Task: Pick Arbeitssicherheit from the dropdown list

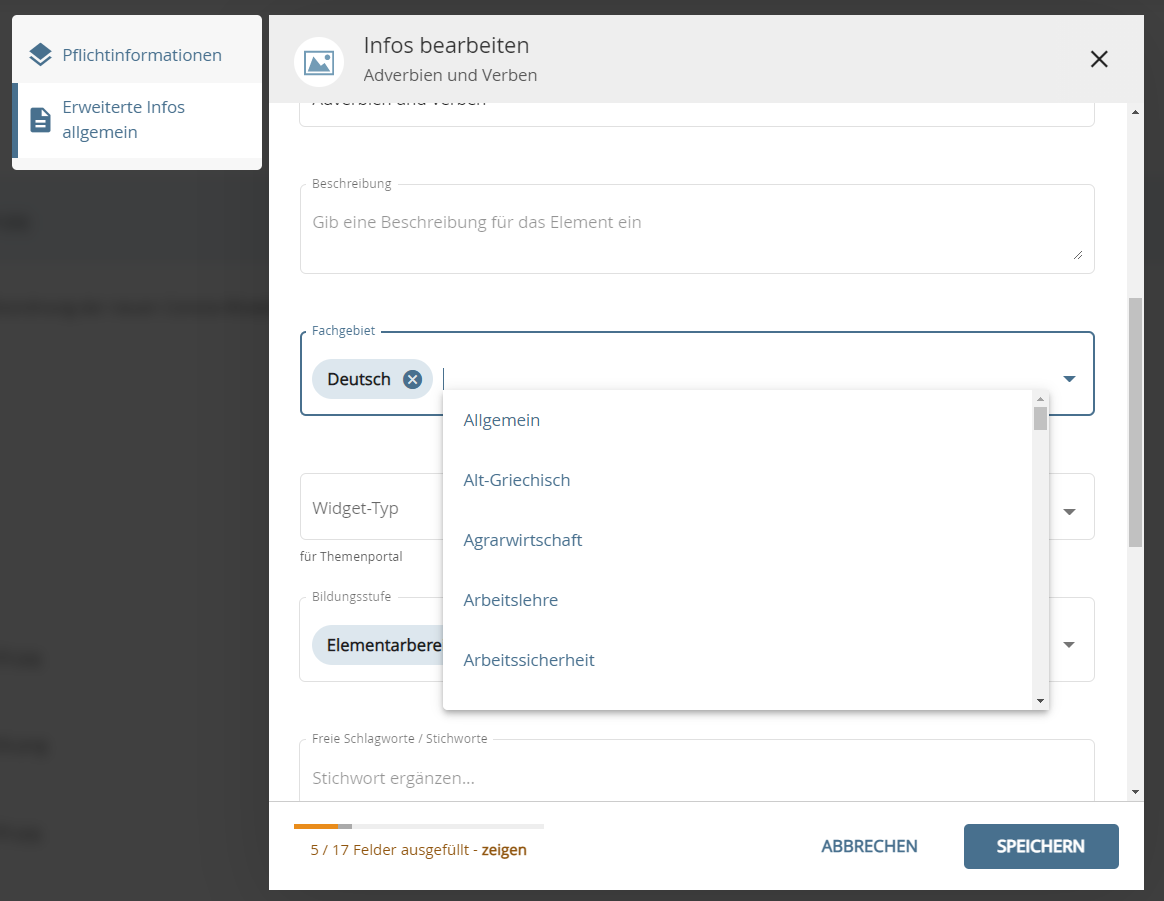Action: point(737,661)
